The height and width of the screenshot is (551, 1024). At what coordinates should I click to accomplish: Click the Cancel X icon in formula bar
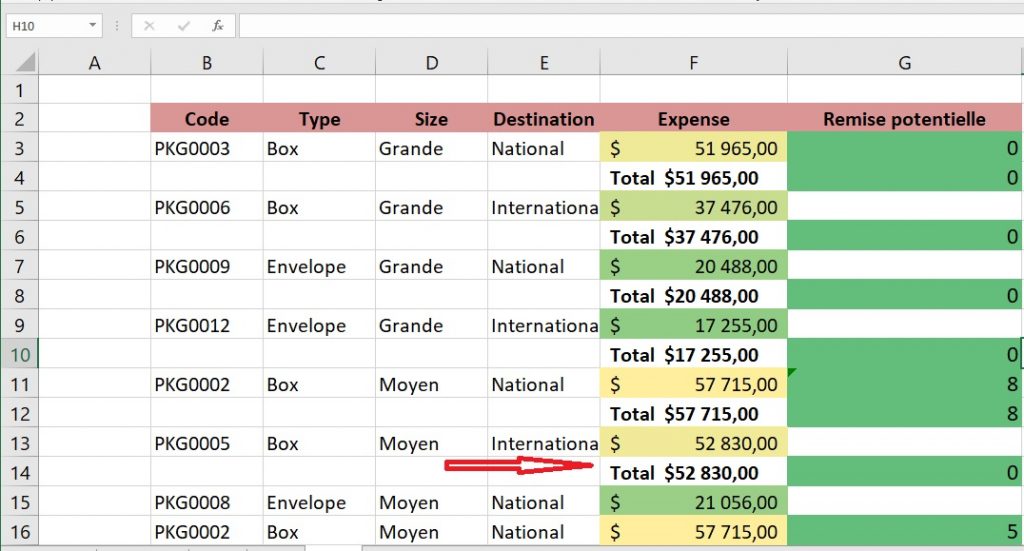[149, 26]
